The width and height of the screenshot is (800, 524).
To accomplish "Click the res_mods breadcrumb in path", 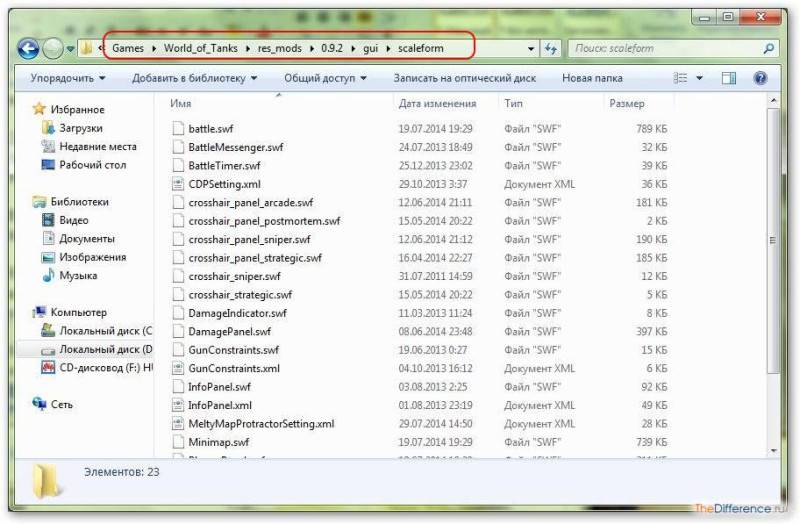I will [x=282, y=48].
